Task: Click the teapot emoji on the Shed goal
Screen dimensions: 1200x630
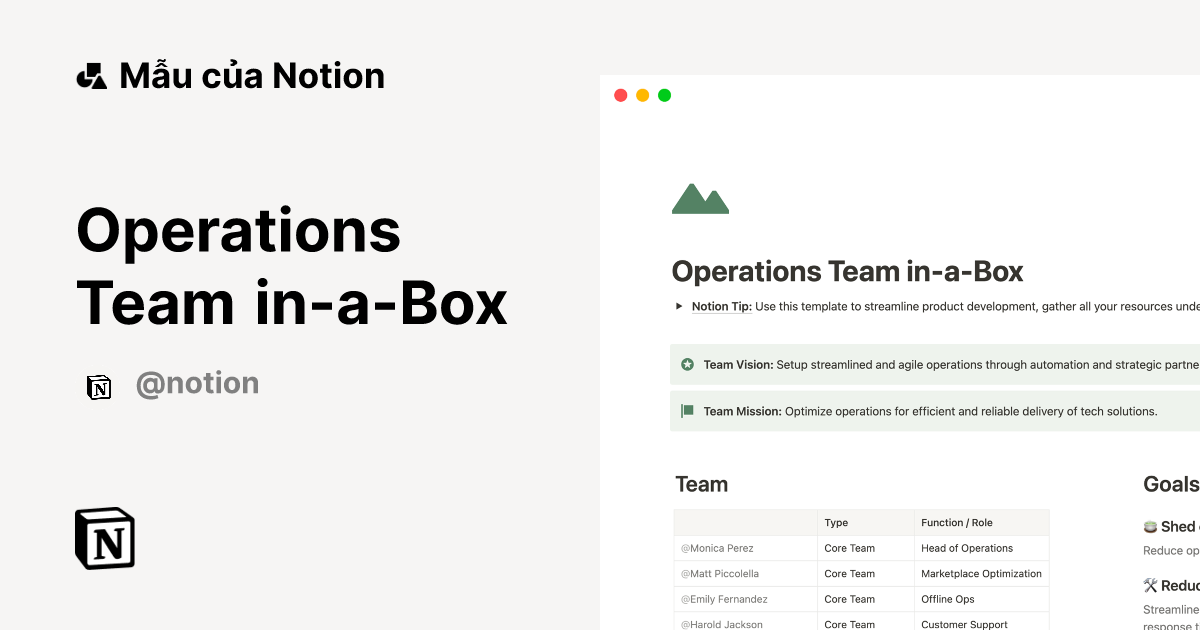Action: tap(1150, 526)
